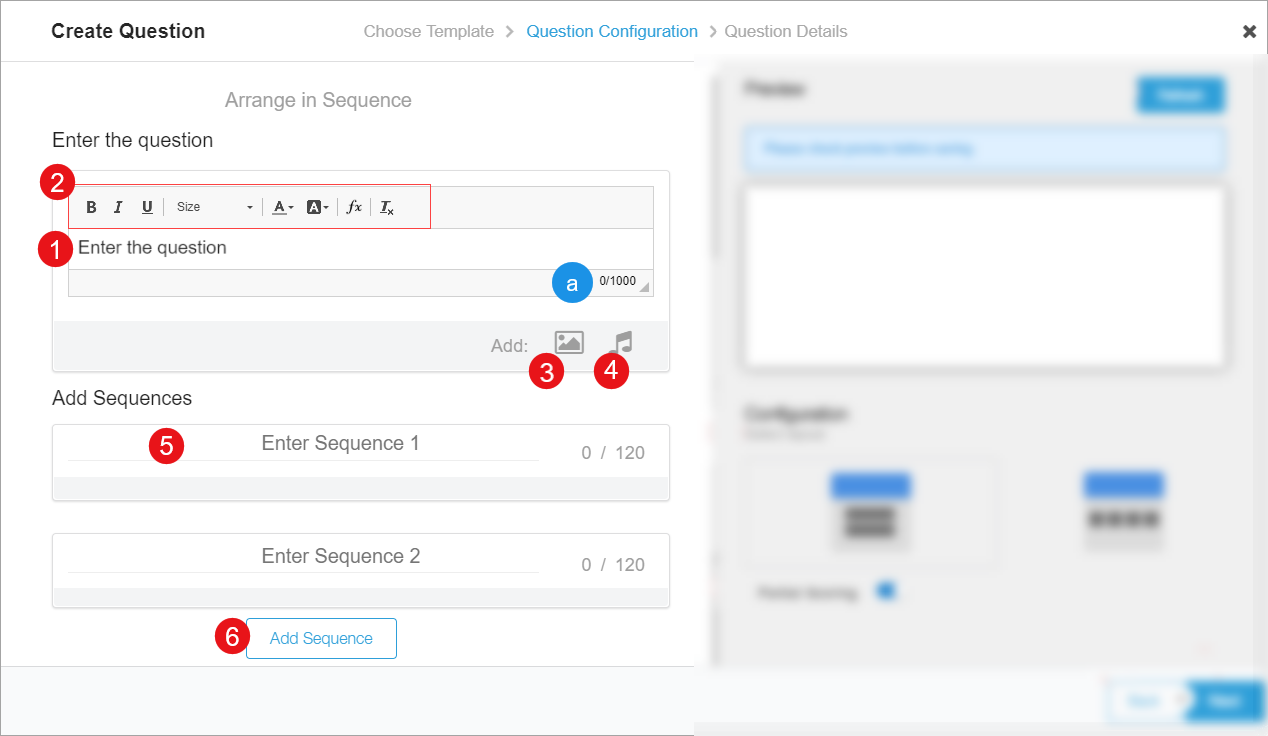Apply italic formatting in the editor toolbar
The height and width of the screenshot is (736, 1268).
(x=118, y=207)
